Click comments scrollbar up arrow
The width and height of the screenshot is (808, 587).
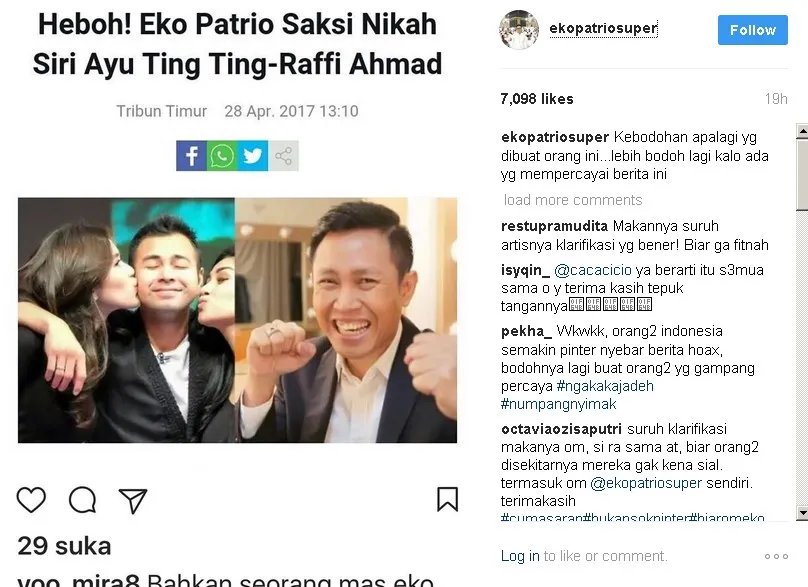pyautogui.click(x=802, y=131)
